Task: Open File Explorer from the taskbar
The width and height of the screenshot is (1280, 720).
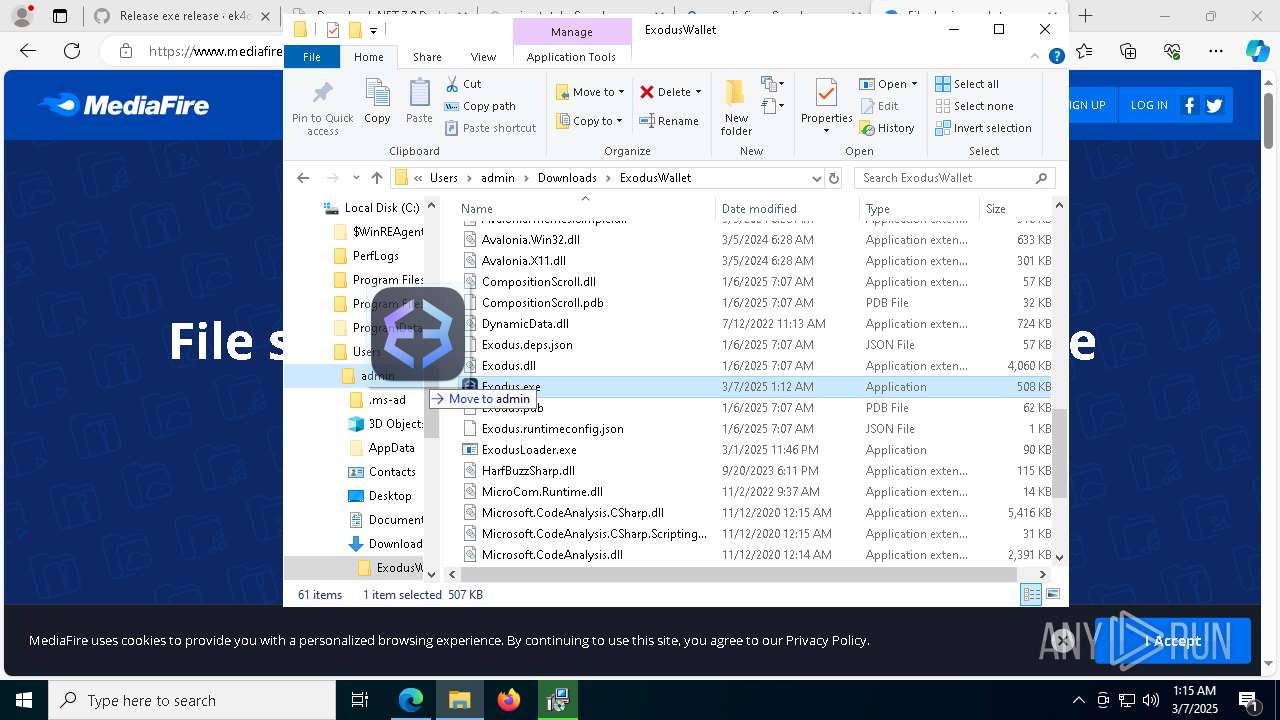Action: pyautogui.click(x=459, y=700)
